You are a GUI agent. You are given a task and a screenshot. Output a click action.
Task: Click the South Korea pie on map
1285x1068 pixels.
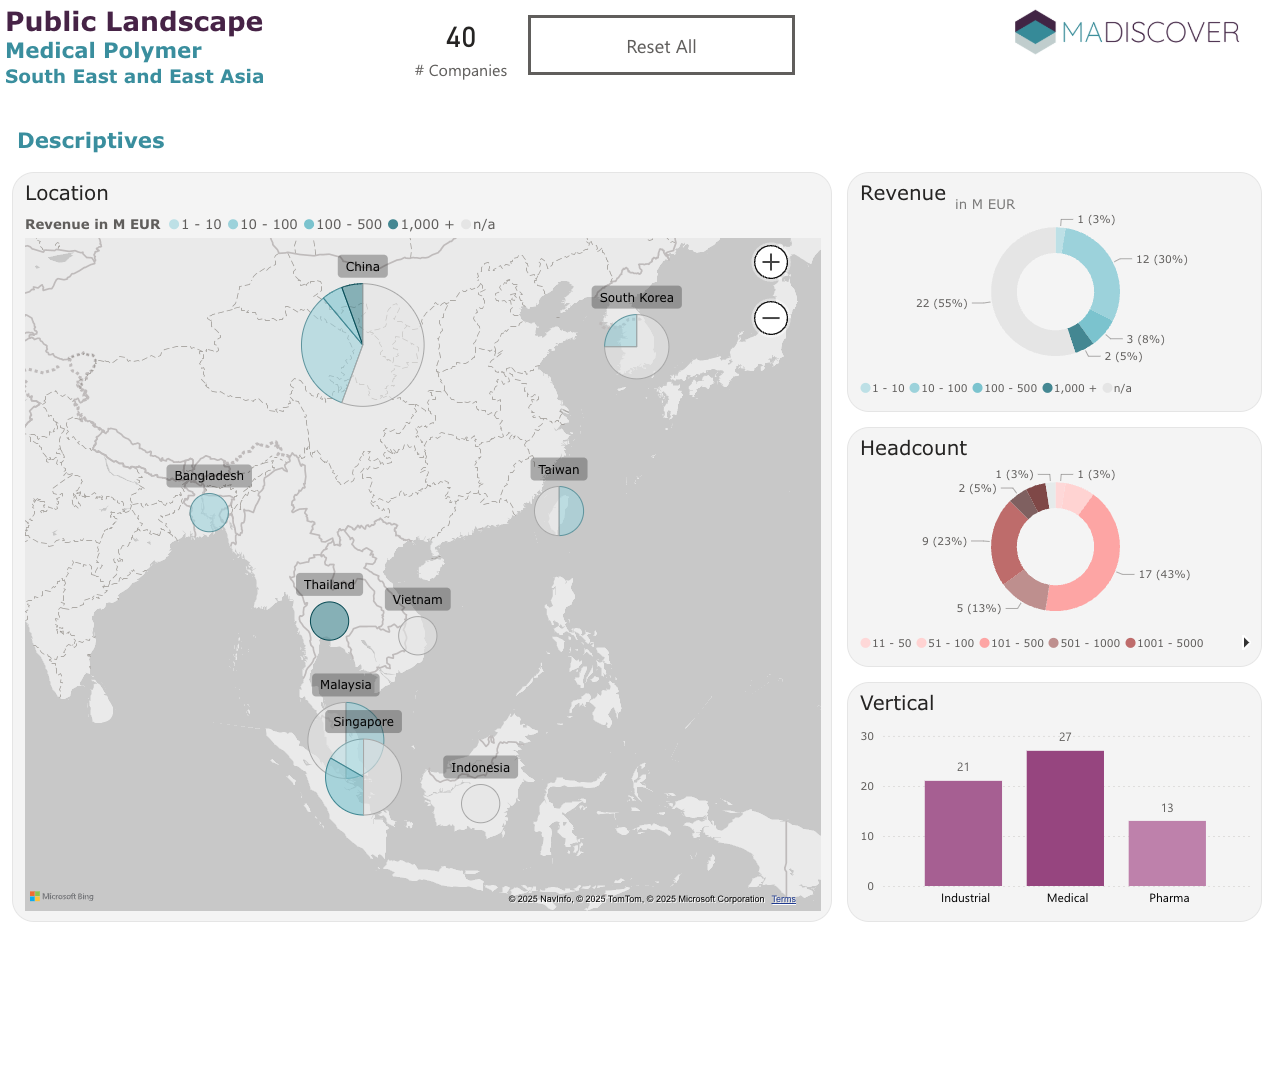click(637, 347)
